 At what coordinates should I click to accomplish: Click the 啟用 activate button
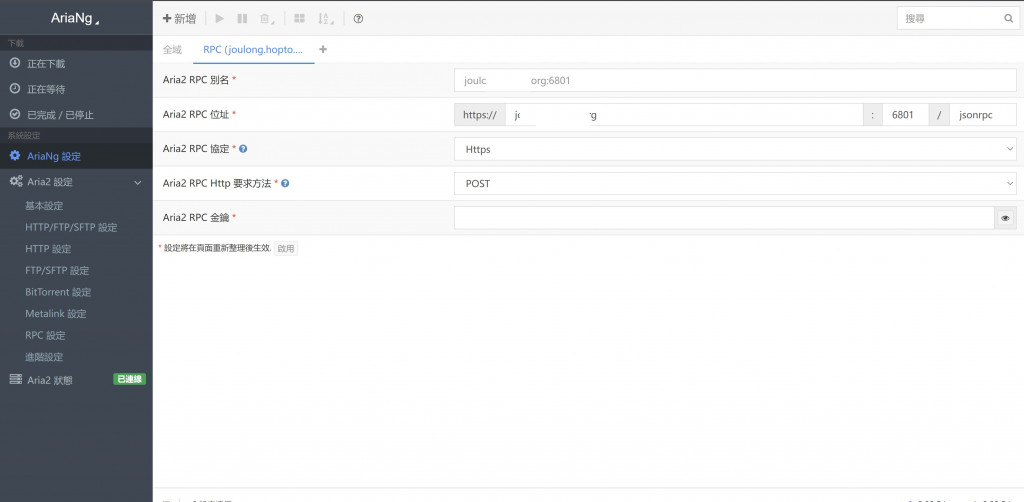pyautogui.click(x=286, y=249)
